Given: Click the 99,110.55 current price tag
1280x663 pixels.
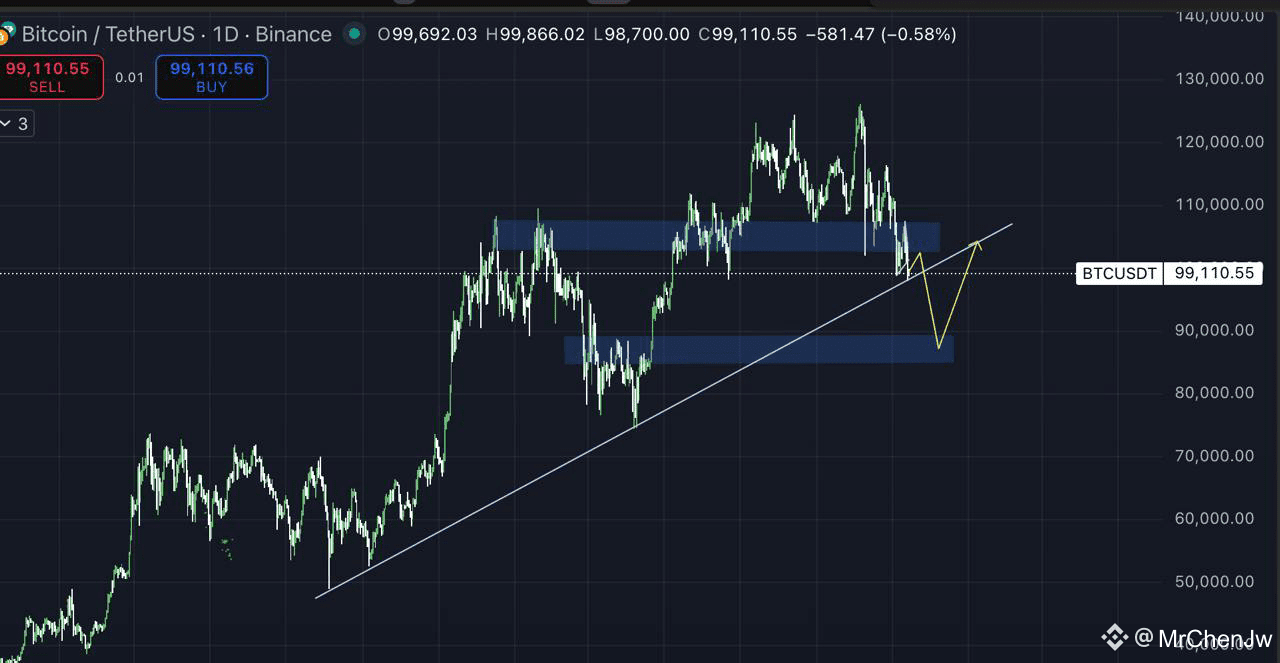Looking at the screenshot, I should (1214, 273).
